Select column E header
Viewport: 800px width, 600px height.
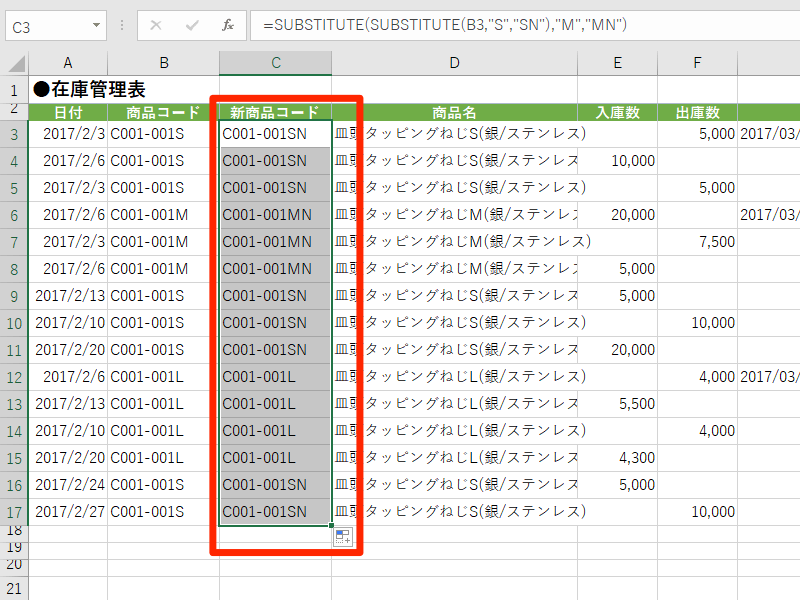[617, 63]
